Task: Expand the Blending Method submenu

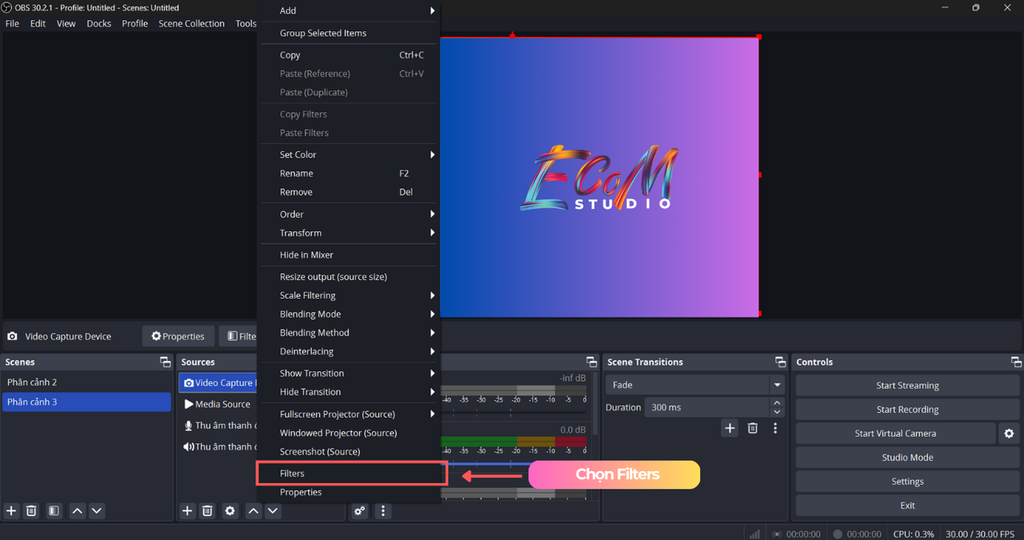Action: [349, 332]
